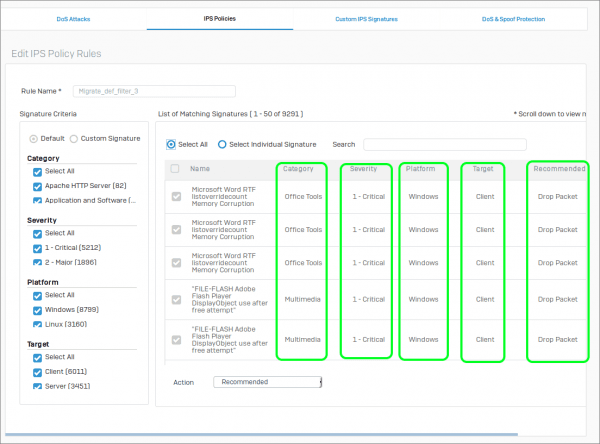Image resolution: width=600 pixels, height=444 pixels.
Task: Uncheck Apache HTTP Server (82) category
Action: coord(37,186)
